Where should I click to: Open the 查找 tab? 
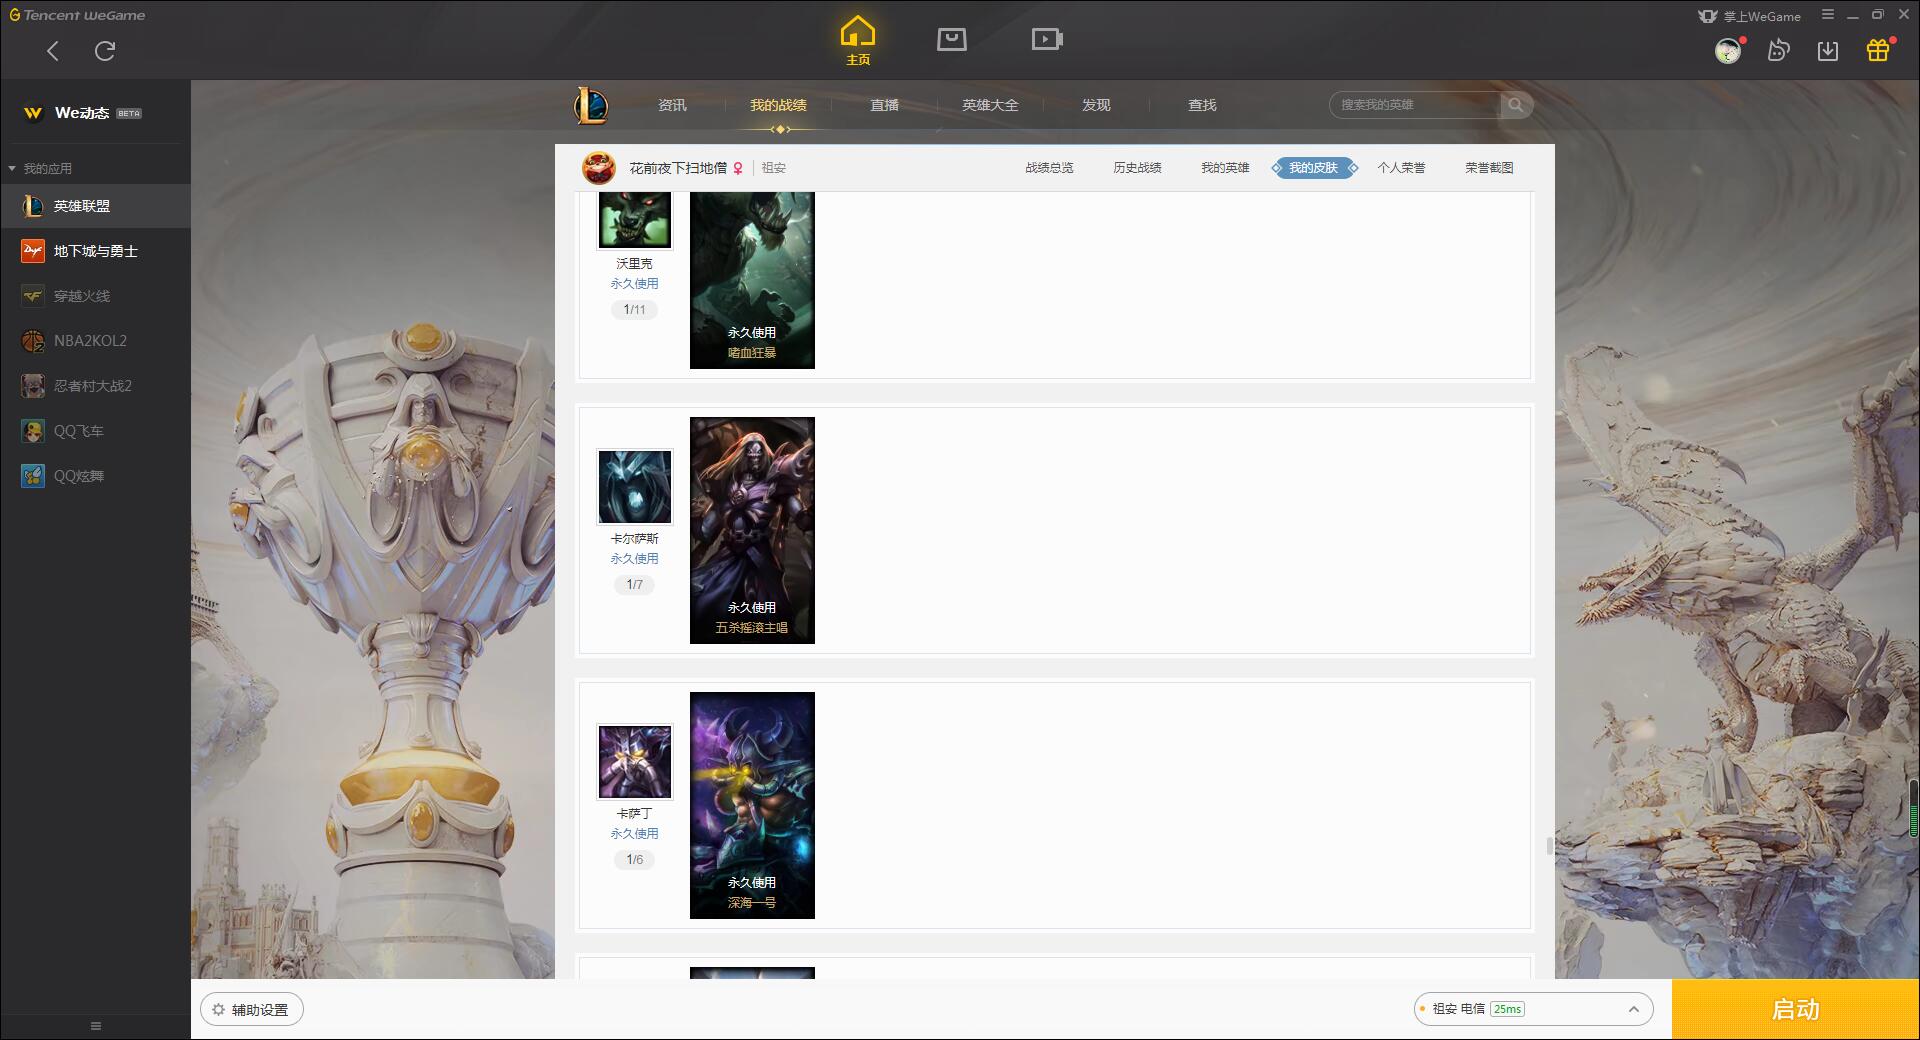[x=1202, y=105]
